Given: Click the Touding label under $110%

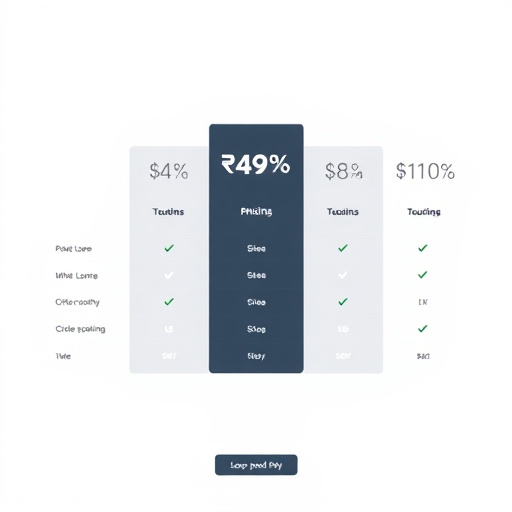Looking at the screenshot, I should [x=424, y=212].
